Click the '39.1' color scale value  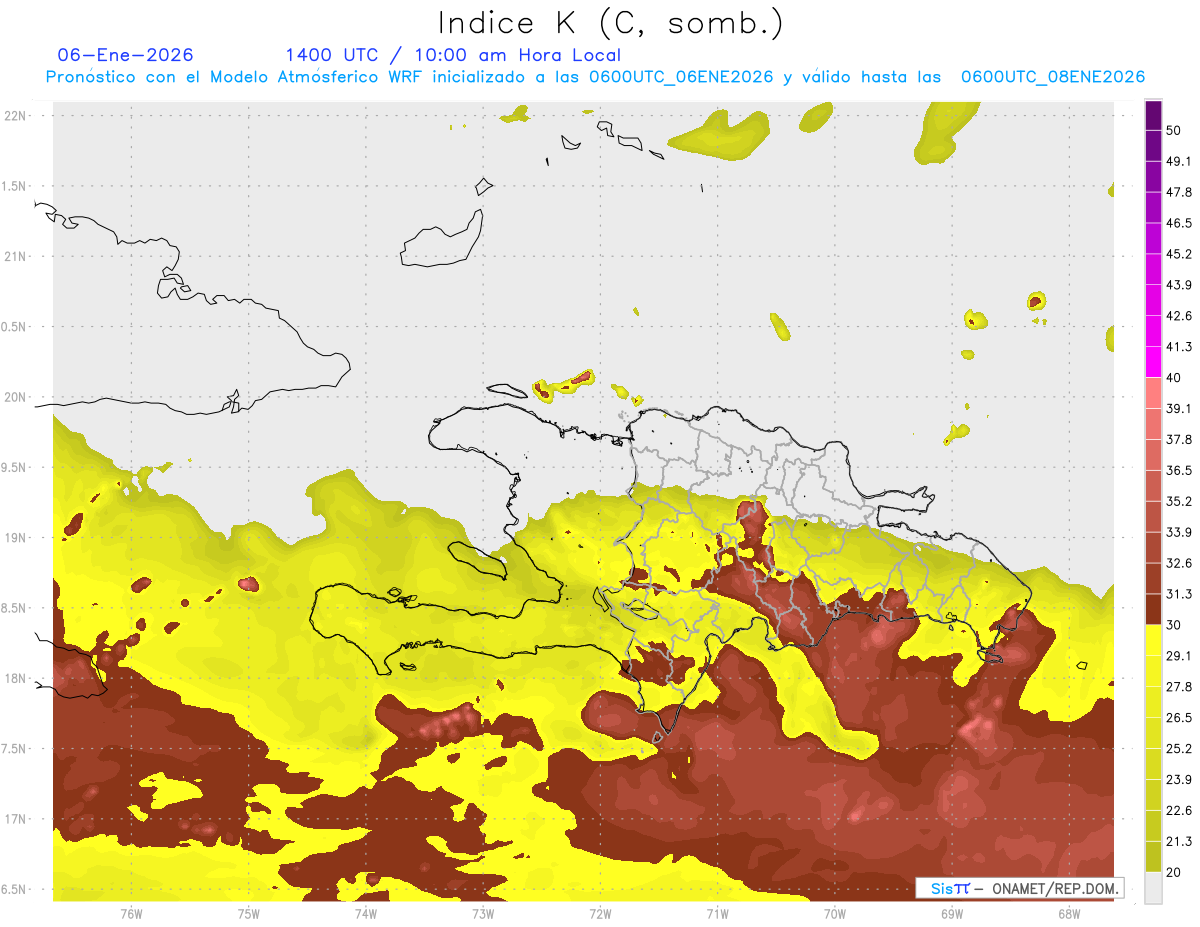(x=1179, y=408)
